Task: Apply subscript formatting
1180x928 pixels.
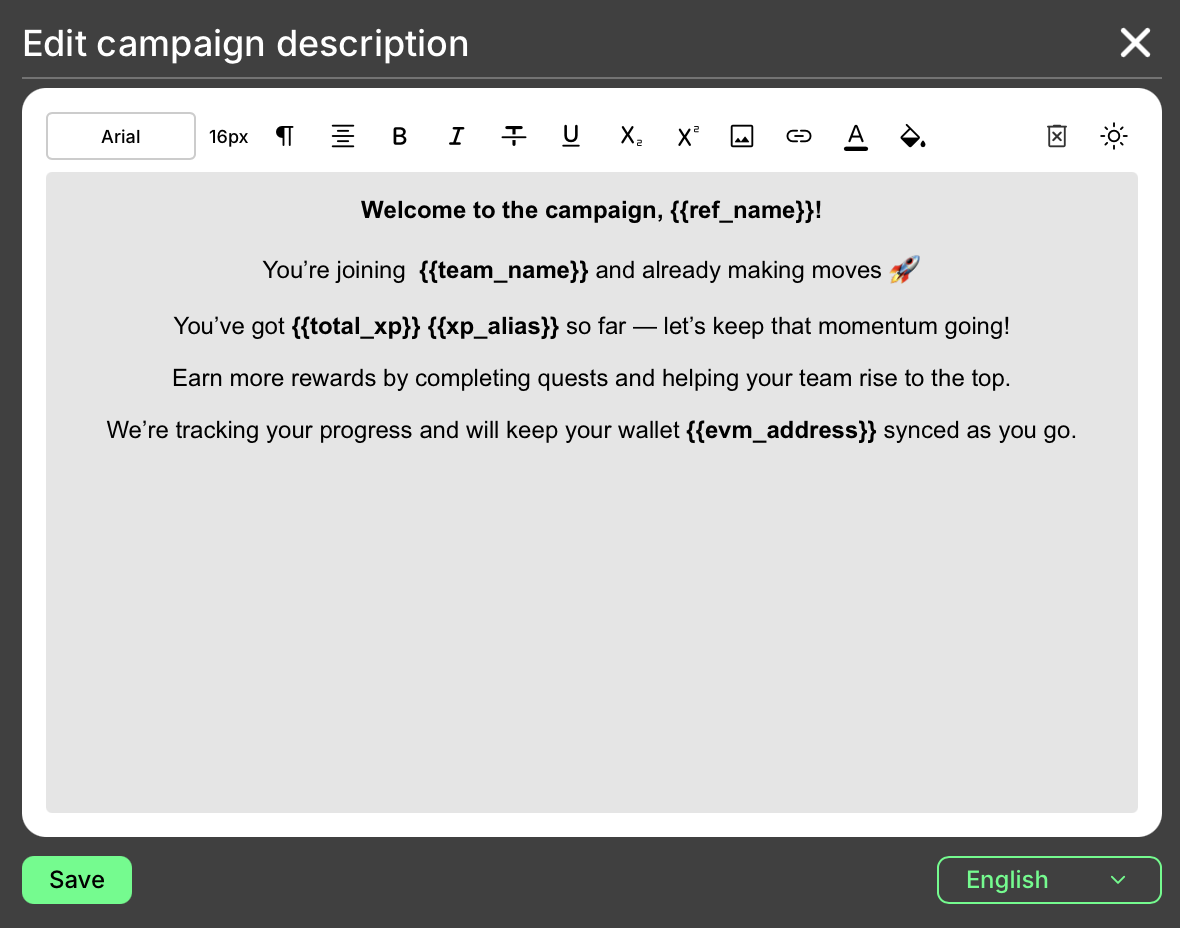Action: 629,137
